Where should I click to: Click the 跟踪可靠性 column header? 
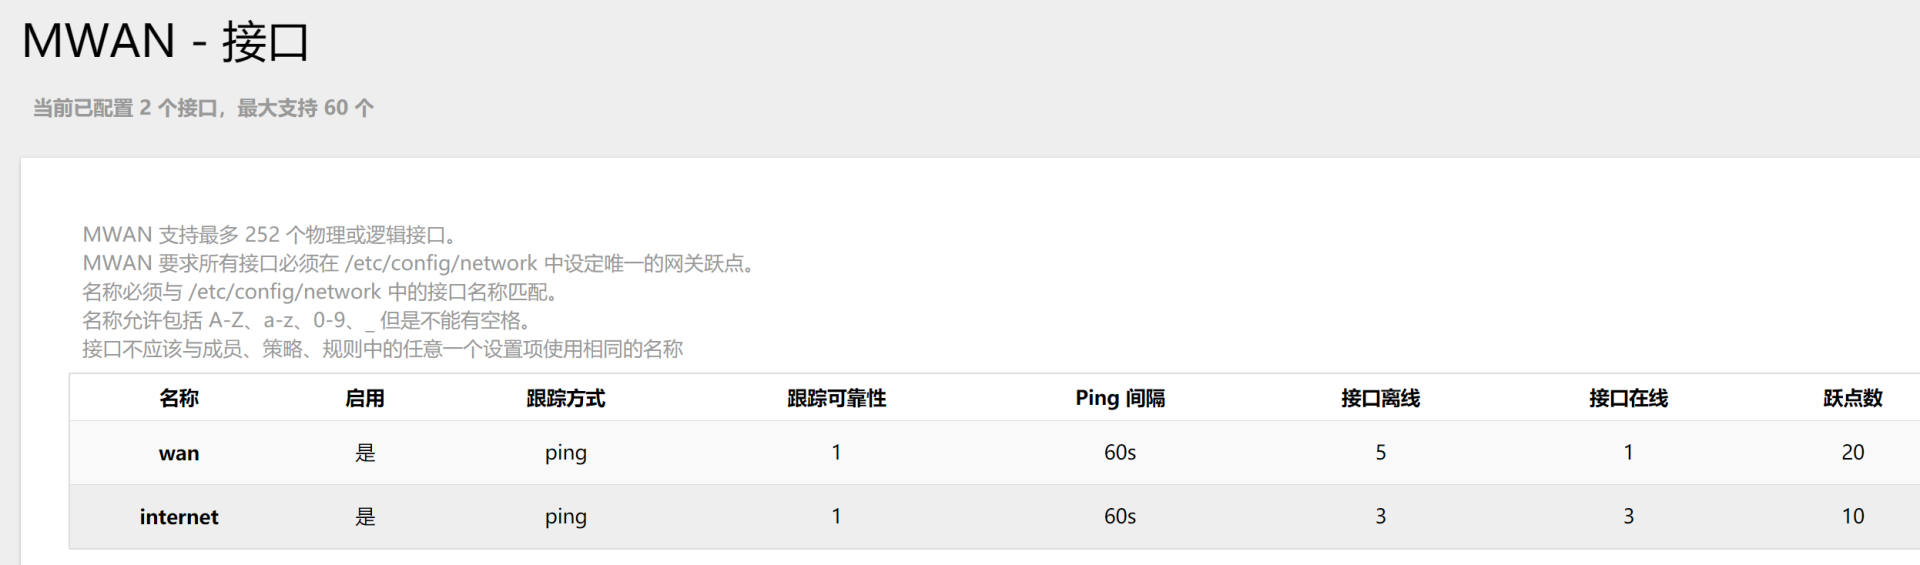[x=836, y=398]
